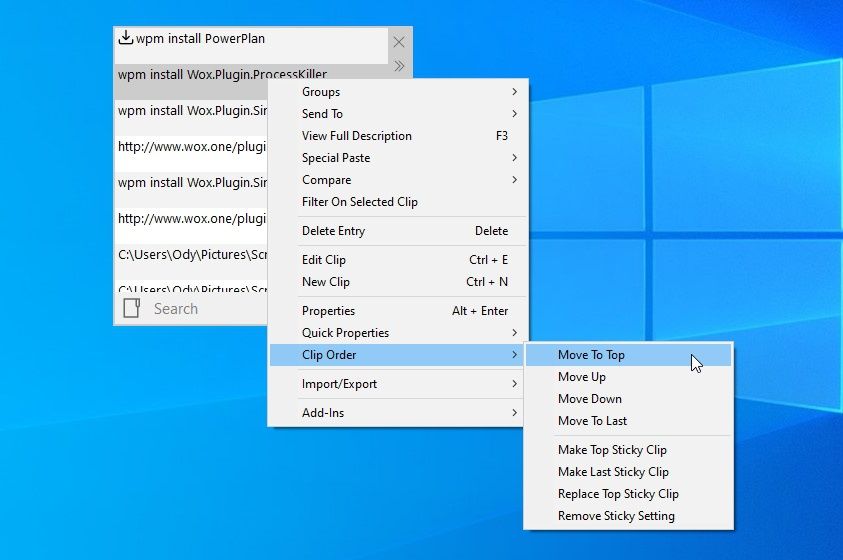Choose New Clip menu entry
The image size is (843, 560).
[398, 282]
